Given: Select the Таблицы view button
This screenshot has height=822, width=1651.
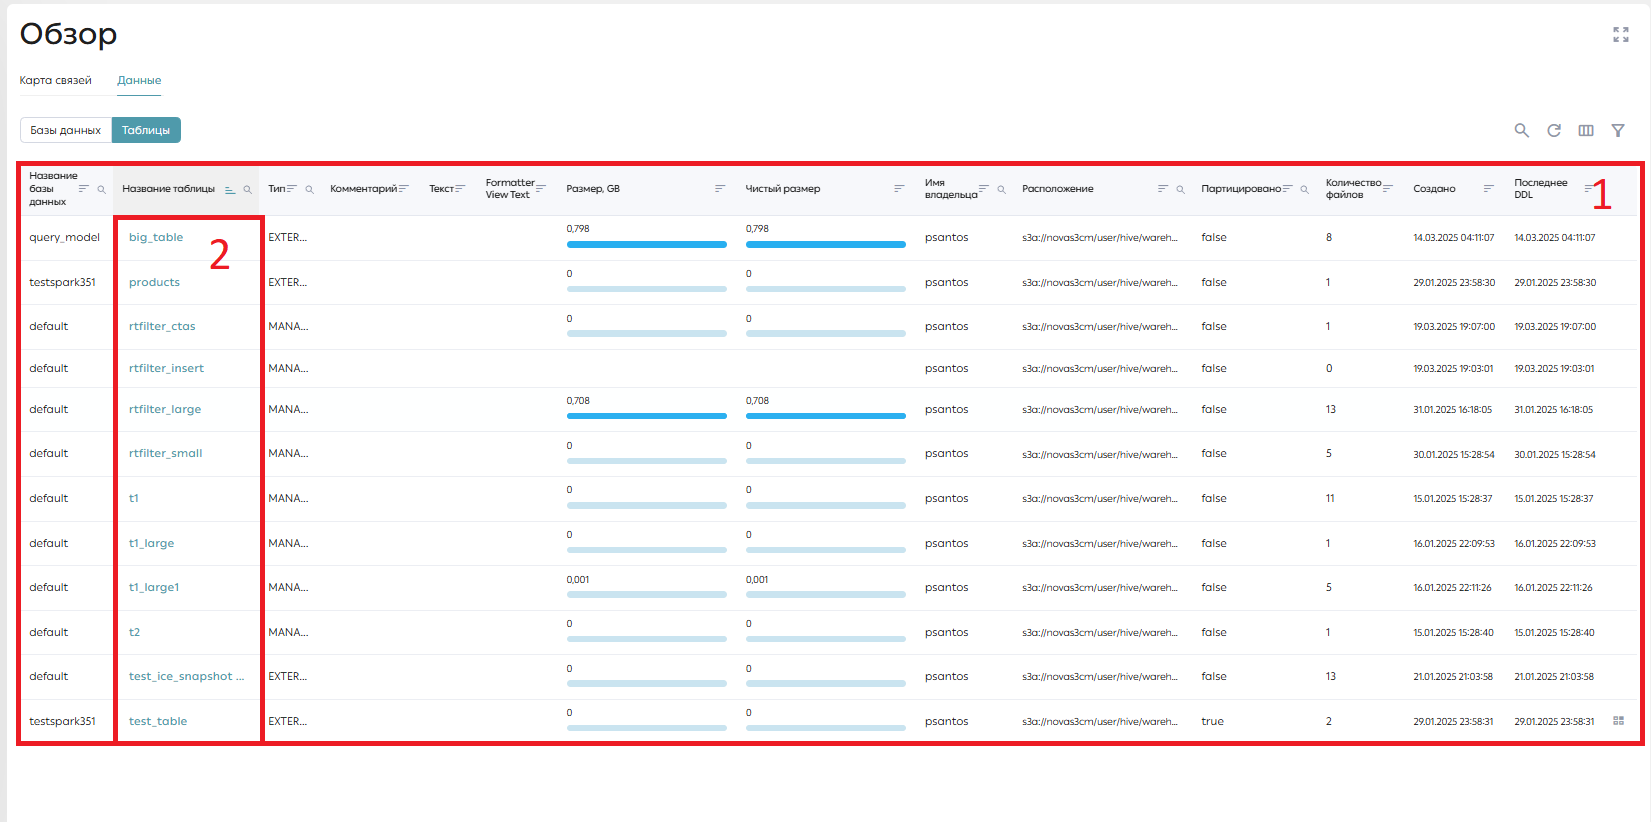Looking at the screenshot, I should (146, 130).
